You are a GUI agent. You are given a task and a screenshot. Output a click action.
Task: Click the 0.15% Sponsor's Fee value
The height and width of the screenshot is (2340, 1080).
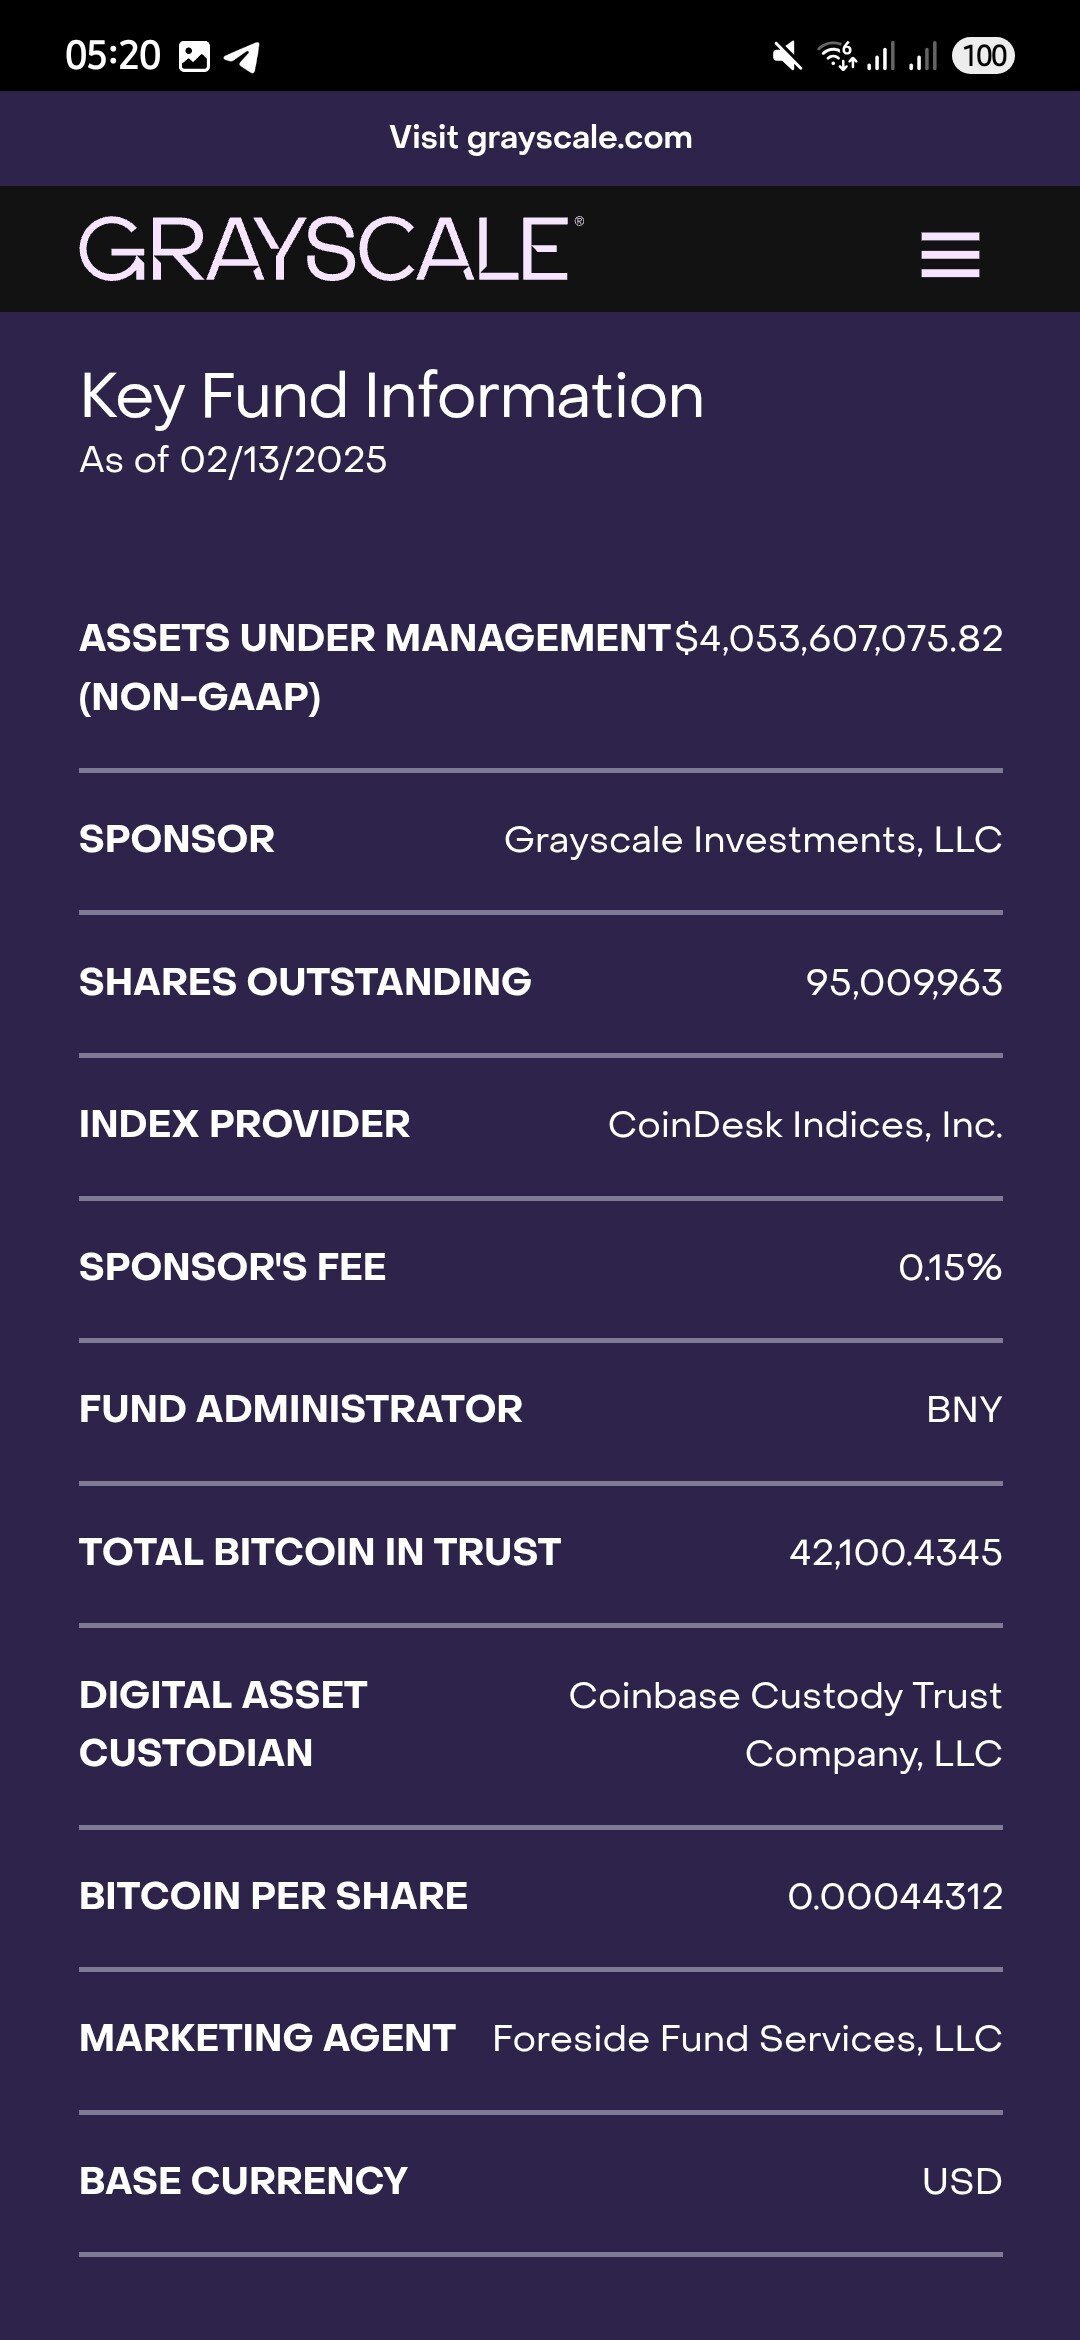coord(950,1268)
